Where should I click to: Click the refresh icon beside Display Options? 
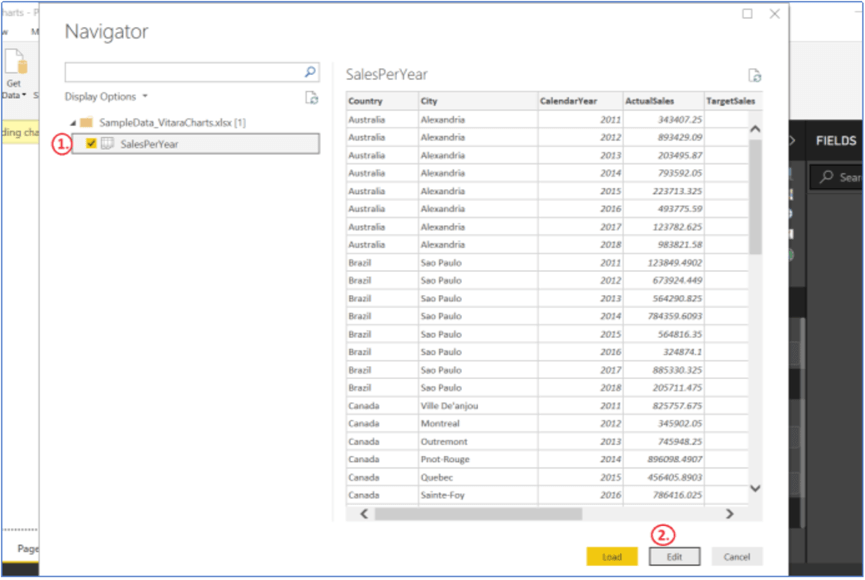312,97
